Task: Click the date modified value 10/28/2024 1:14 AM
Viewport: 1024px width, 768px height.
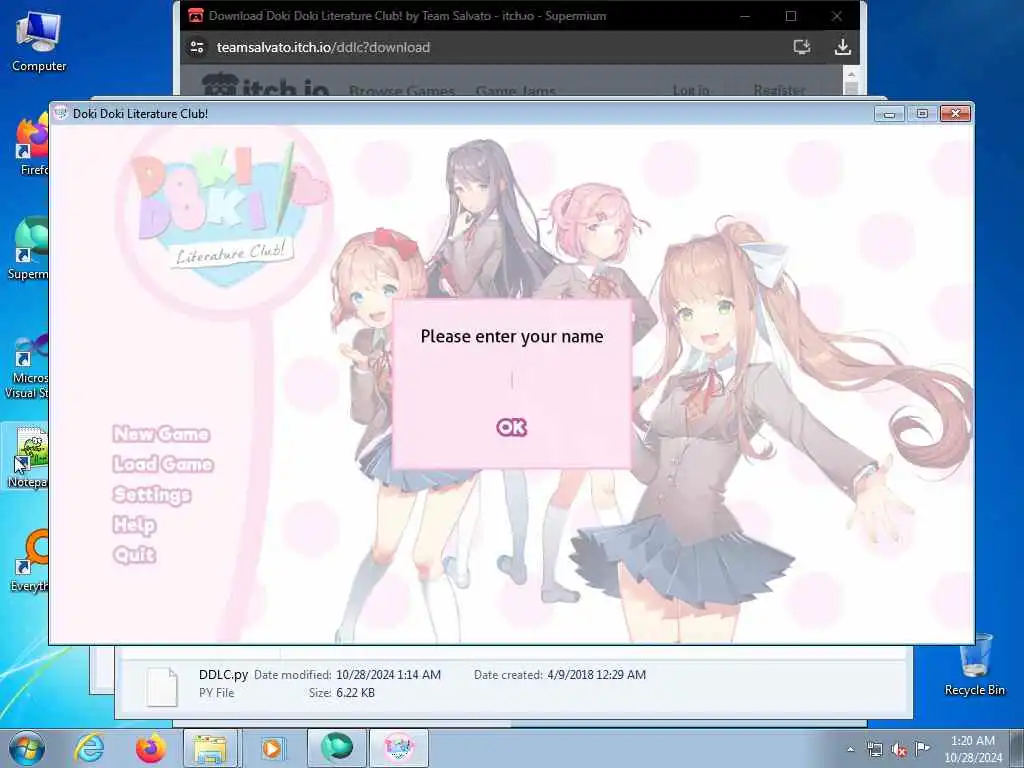Action: 389,675
